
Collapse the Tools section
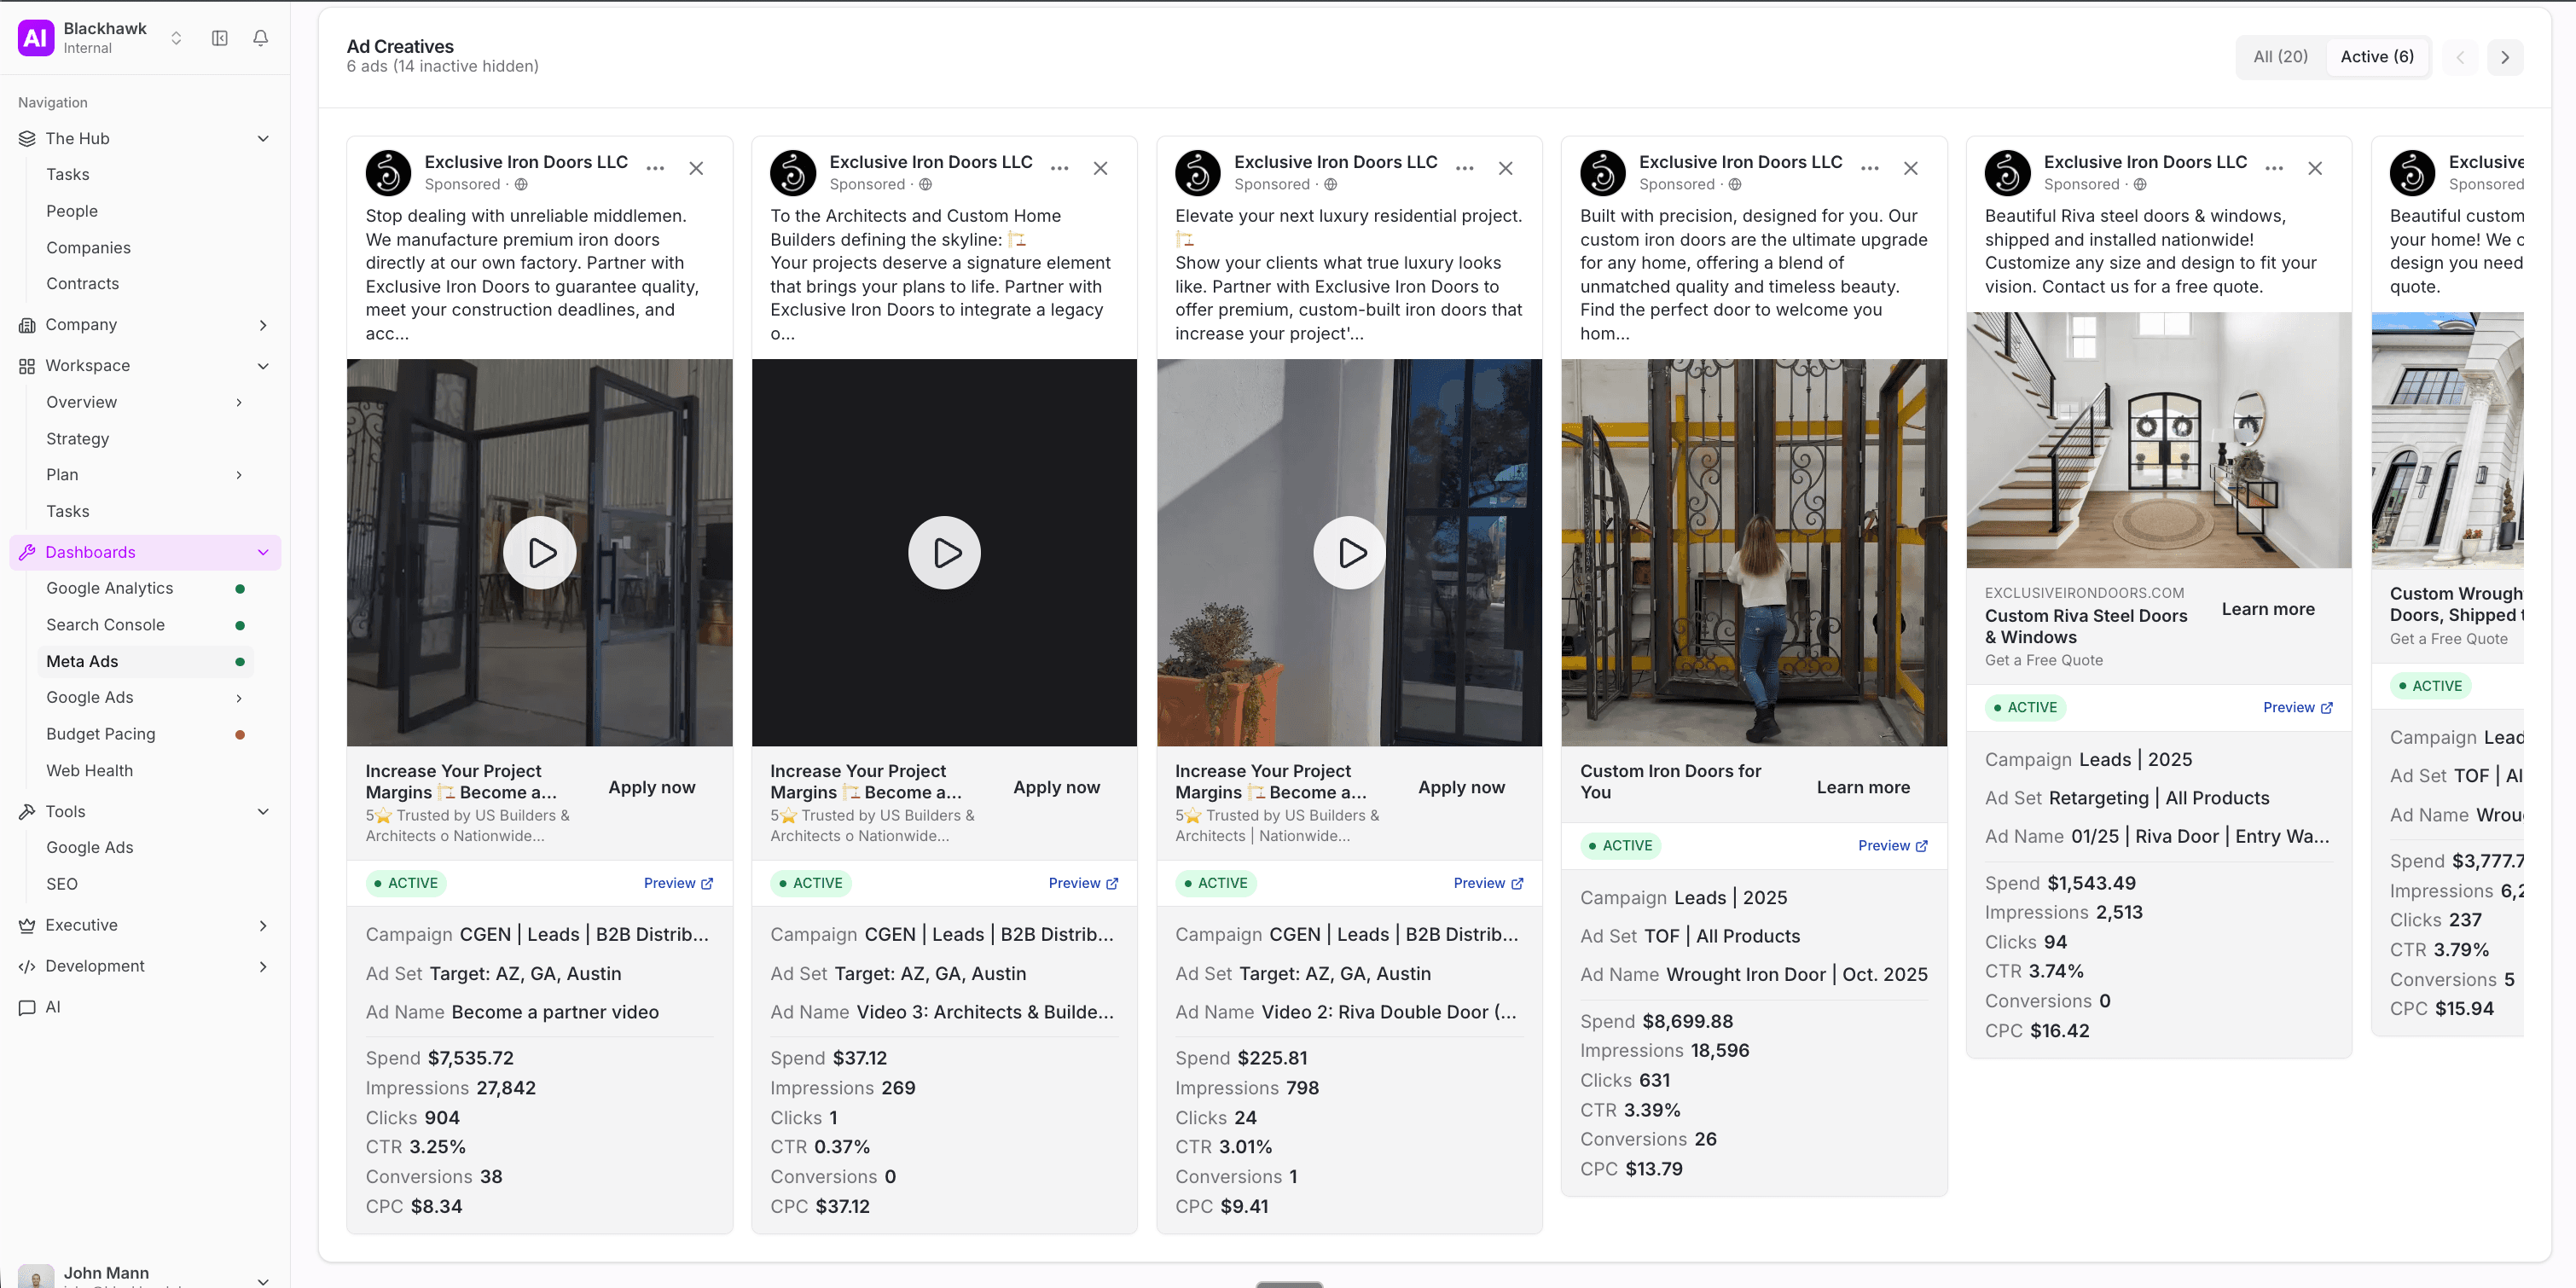coord(263,812)
